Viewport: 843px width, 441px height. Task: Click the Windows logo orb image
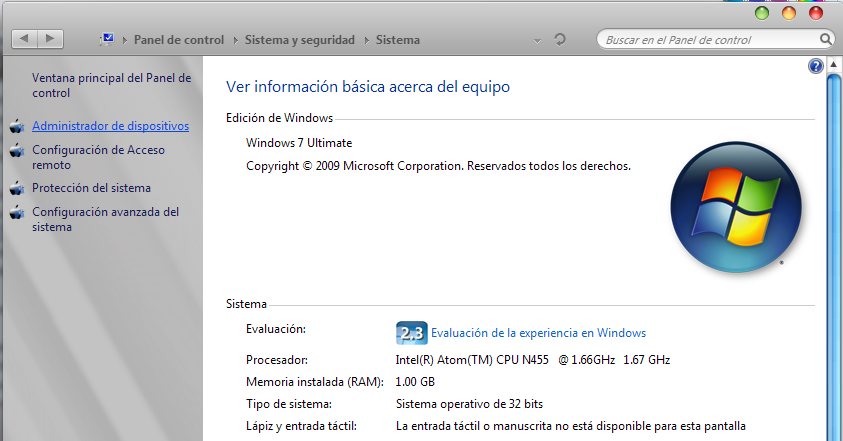pos(736,207)
